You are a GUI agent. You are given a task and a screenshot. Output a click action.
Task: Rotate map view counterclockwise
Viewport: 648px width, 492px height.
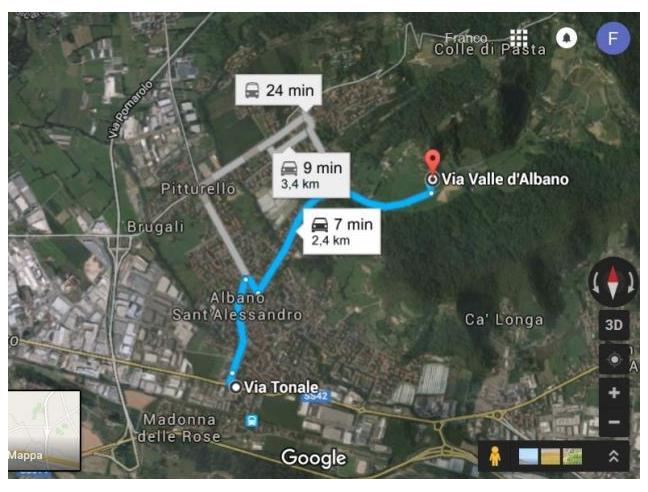tap(596, 283)
